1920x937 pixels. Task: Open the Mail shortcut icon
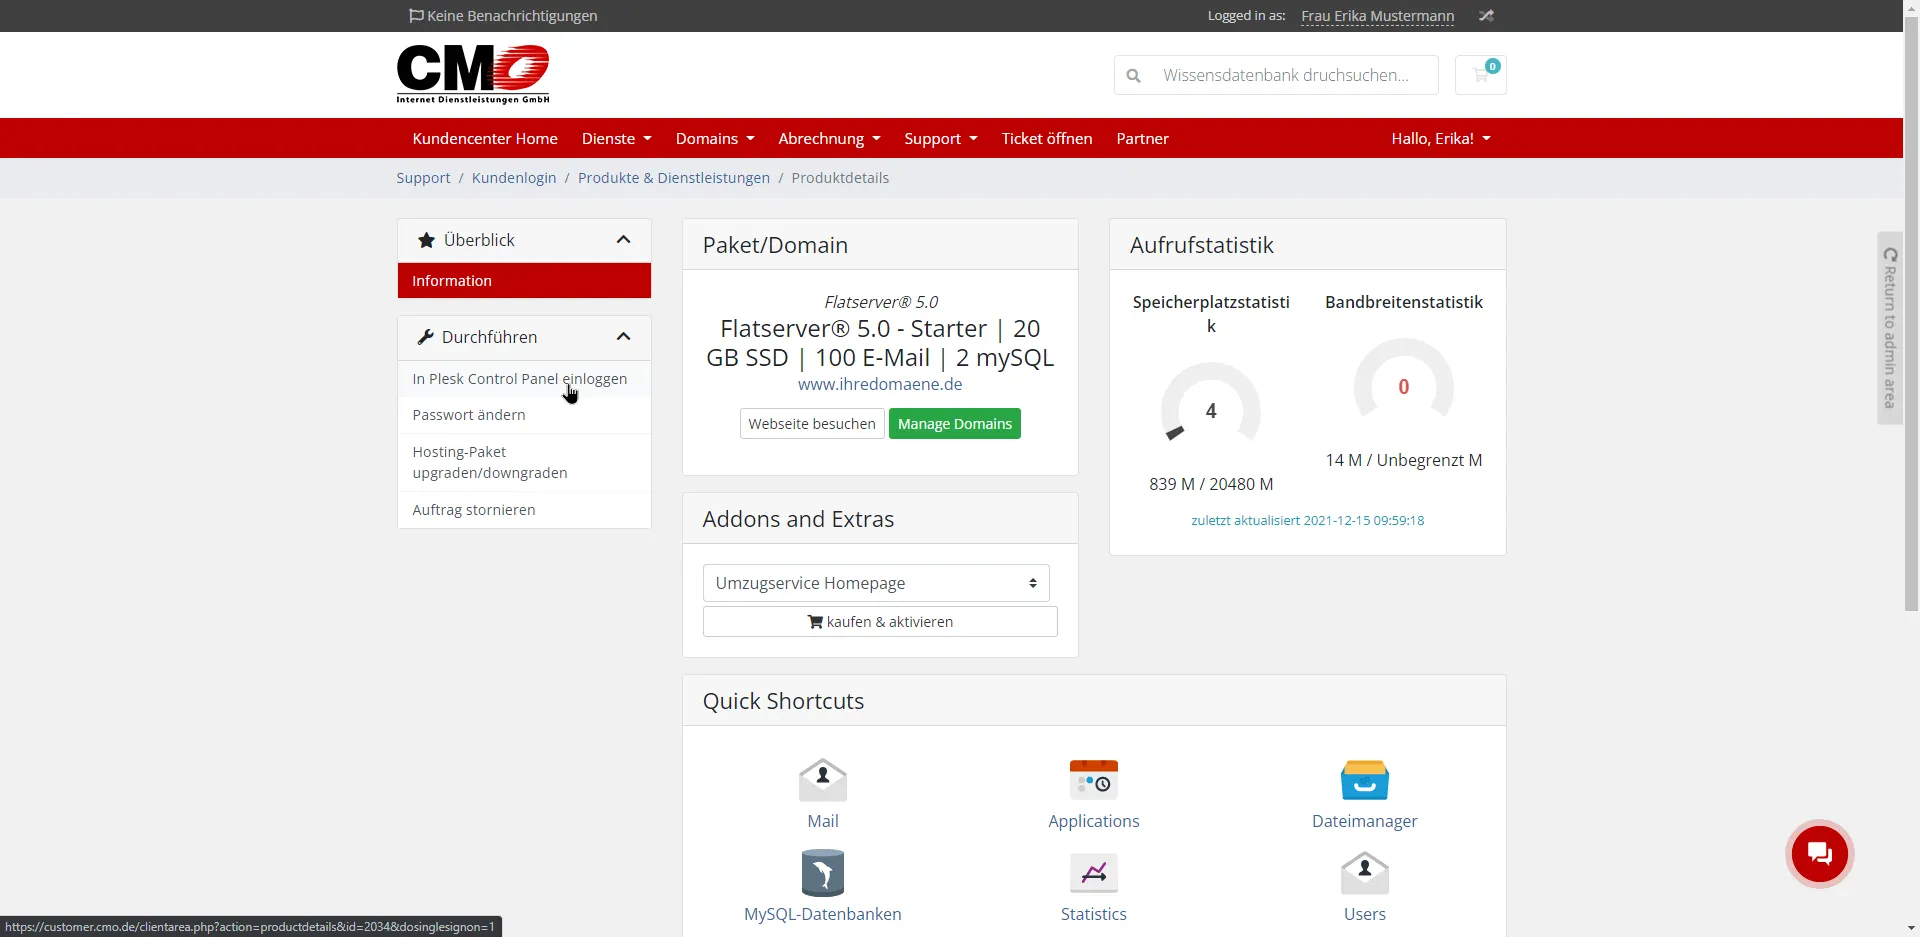click(x=823, y=780)
